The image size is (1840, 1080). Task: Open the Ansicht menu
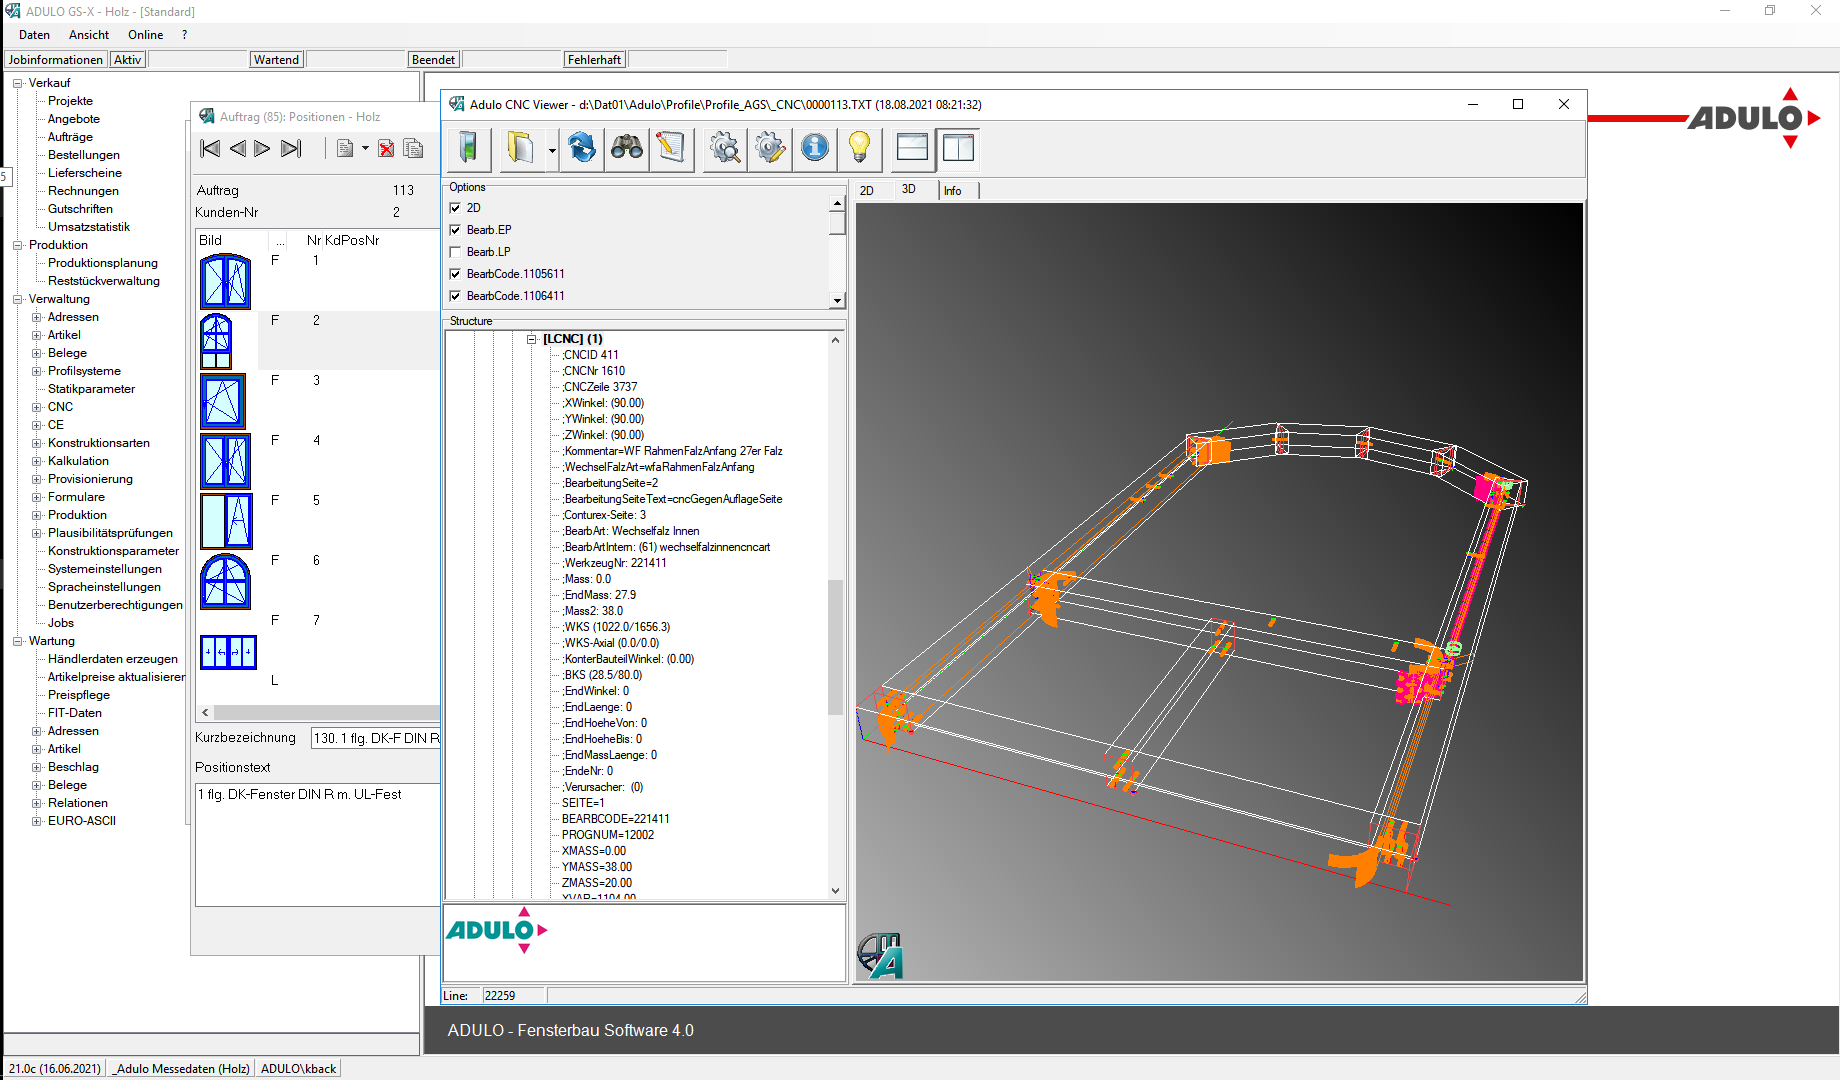pyautogui.click(x=89, y=35)
